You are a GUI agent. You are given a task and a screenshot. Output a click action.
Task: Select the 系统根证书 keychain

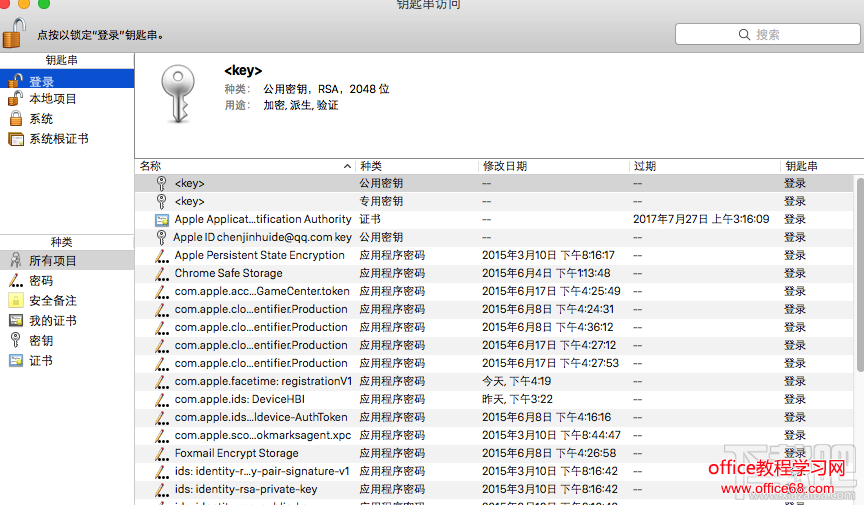[x=58, y=139]
